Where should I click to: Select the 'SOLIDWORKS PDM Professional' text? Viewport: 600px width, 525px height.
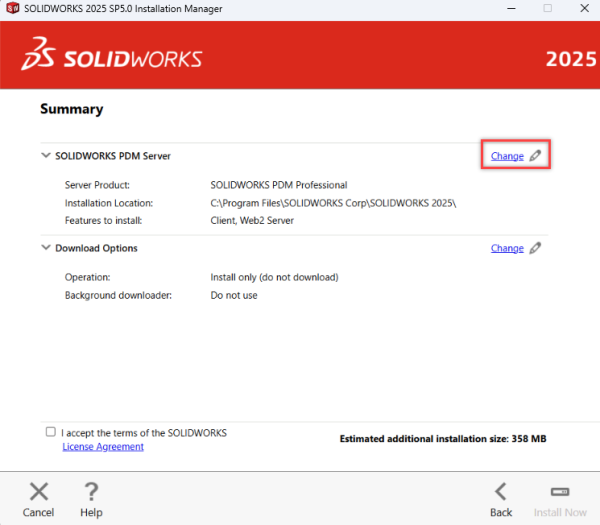(x=279, y=185)
